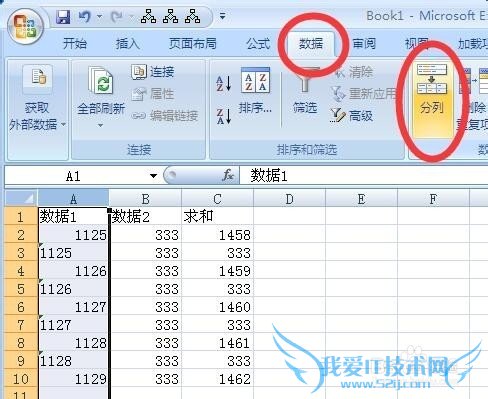Screen dimensions: 488x399
Task: Click cell A1 containing 数据1
Action: point(73,217)
